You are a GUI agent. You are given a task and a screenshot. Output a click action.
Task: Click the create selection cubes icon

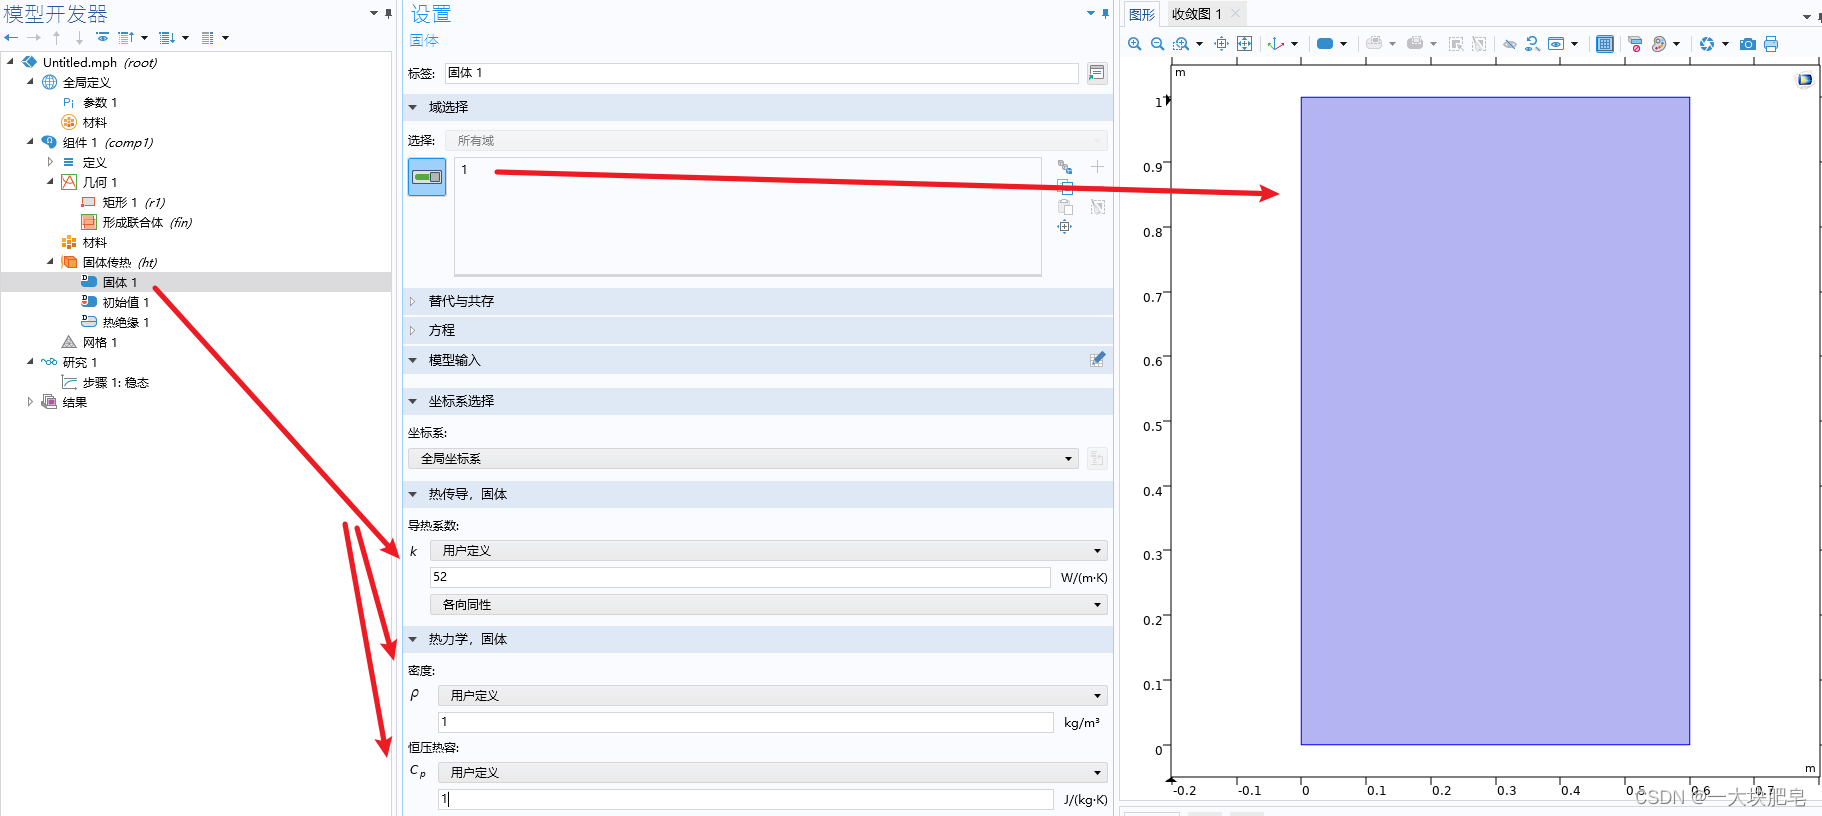(1065, 167)
